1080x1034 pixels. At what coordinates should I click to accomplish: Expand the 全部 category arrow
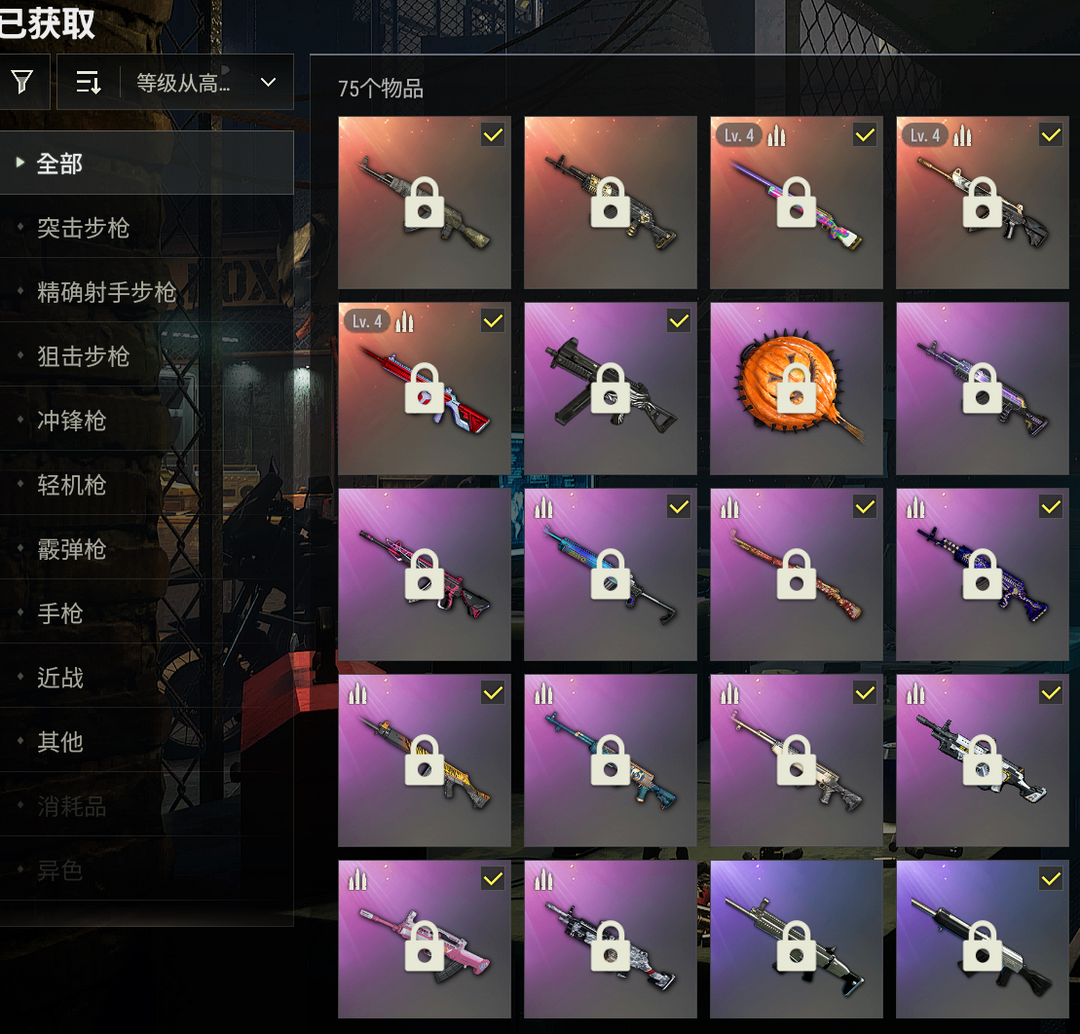20,163
